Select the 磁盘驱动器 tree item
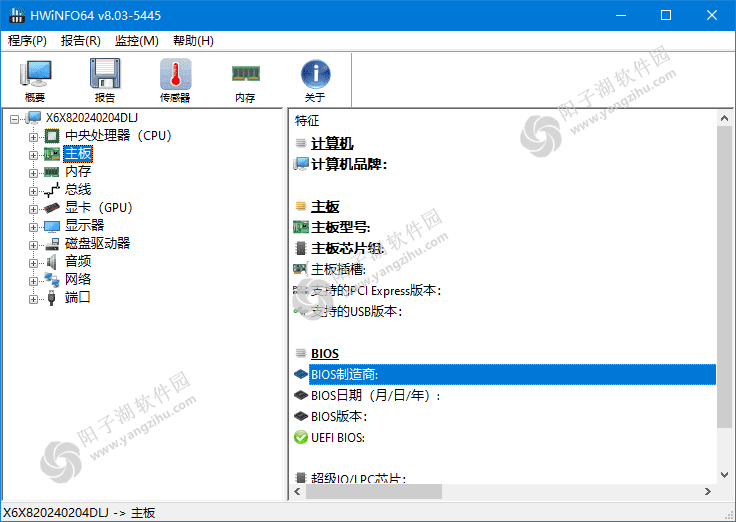 click(x=97, y=243)
